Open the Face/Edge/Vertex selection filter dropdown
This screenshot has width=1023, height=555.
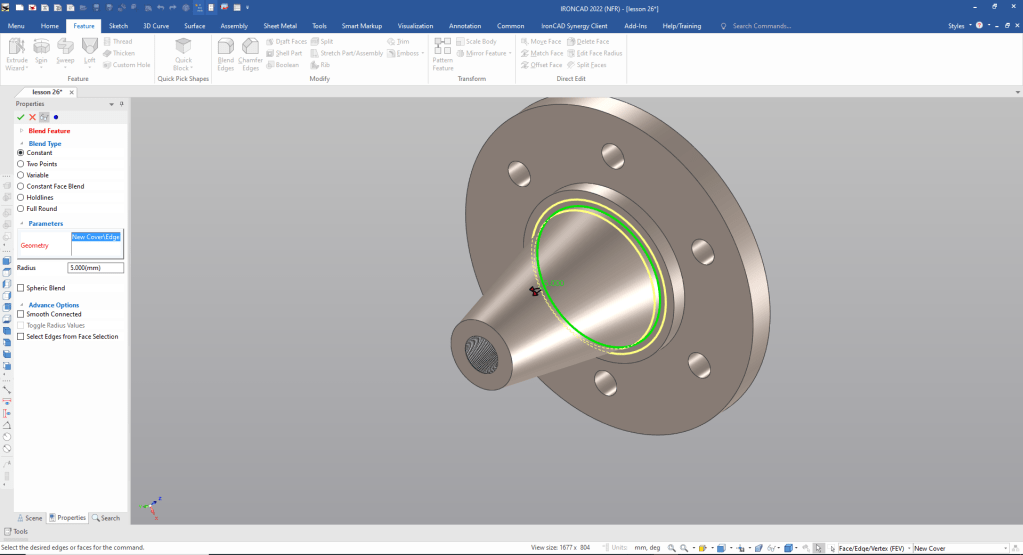[x=907, y=548]
